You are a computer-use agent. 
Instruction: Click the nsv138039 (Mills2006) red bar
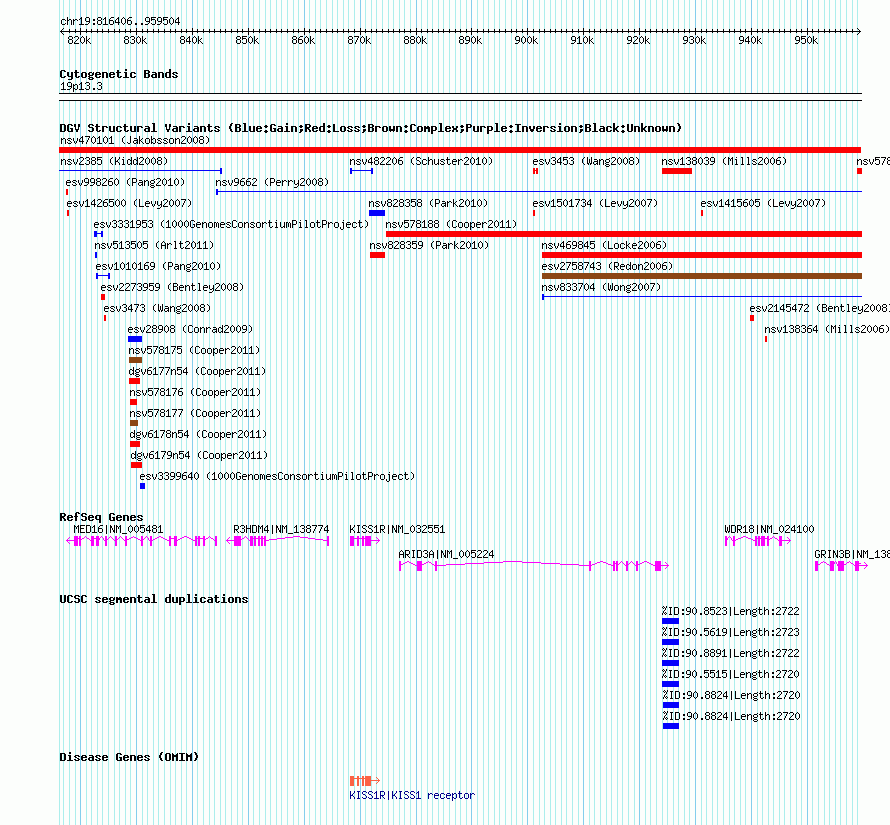tap(677, 171)
